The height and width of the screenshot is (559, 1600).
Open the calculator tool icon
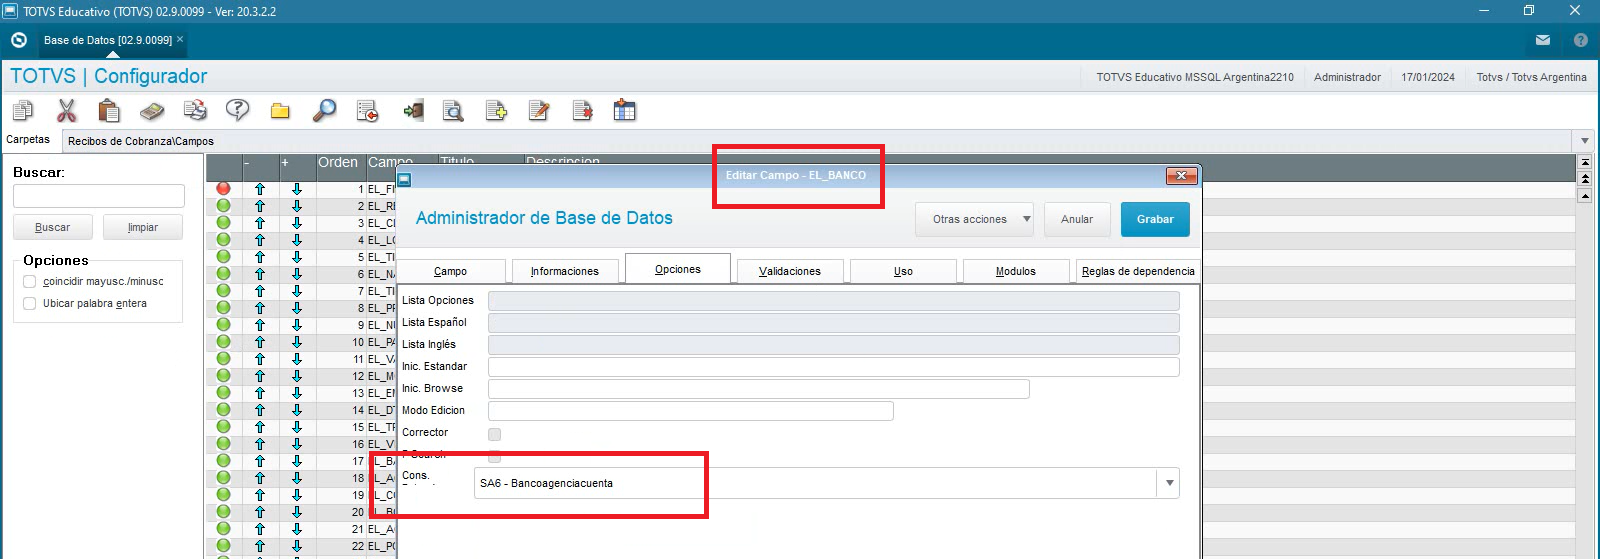[152, 110]
